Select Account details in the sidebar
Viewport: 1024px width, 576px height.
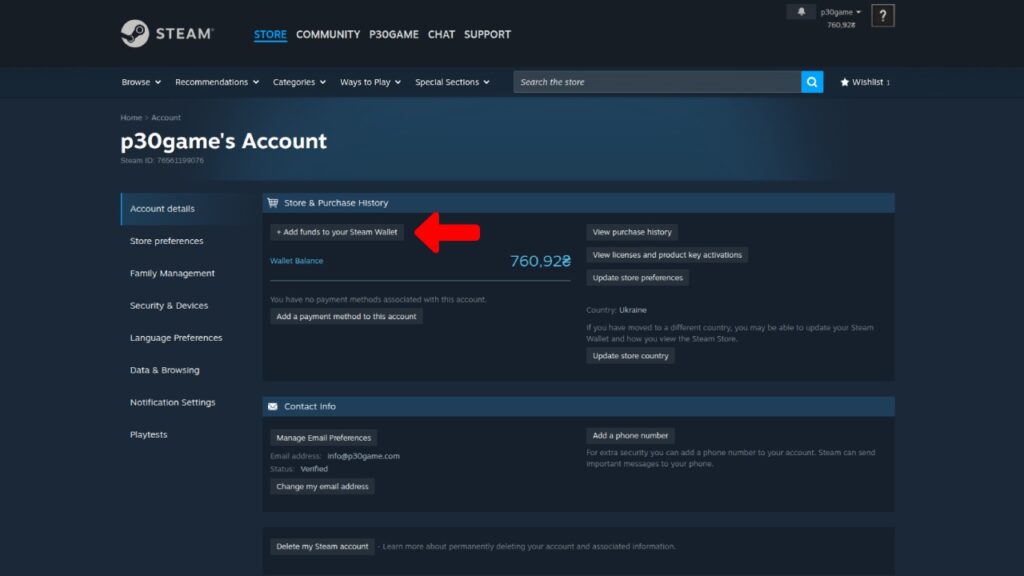[187, 209]
